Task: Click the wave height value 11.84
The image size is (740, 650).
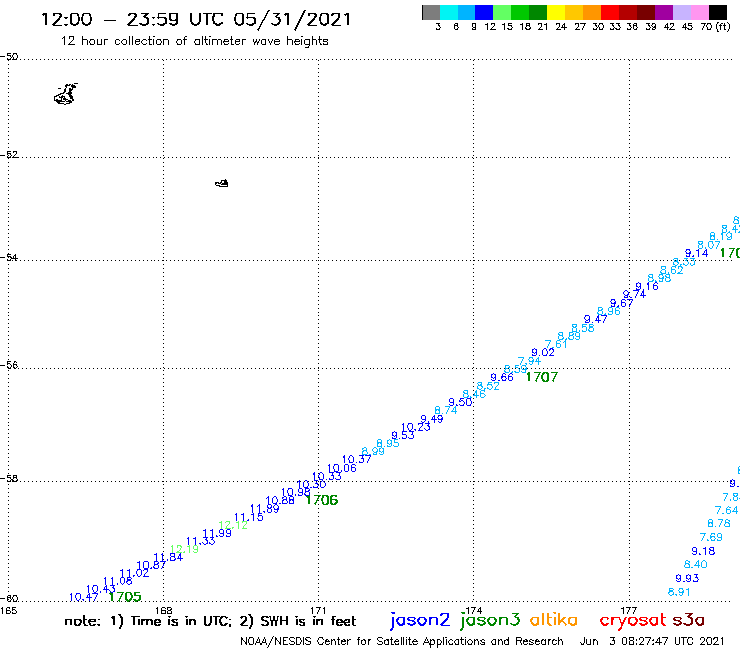Action: pos(168,557)
